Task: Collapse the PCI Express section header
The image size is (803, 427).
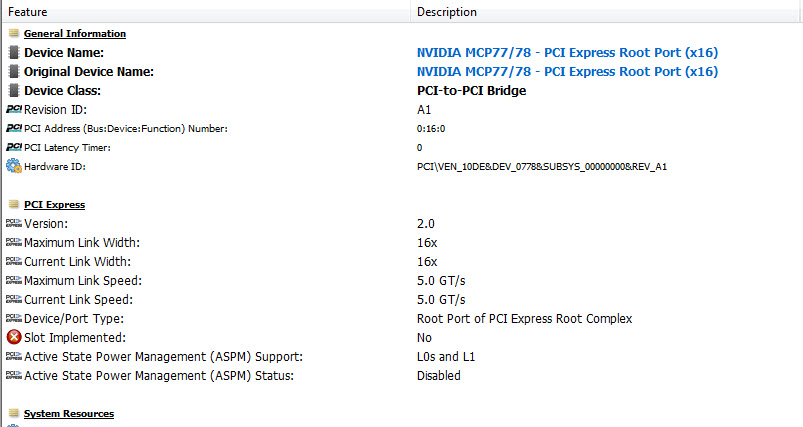Action: point(54,205)
